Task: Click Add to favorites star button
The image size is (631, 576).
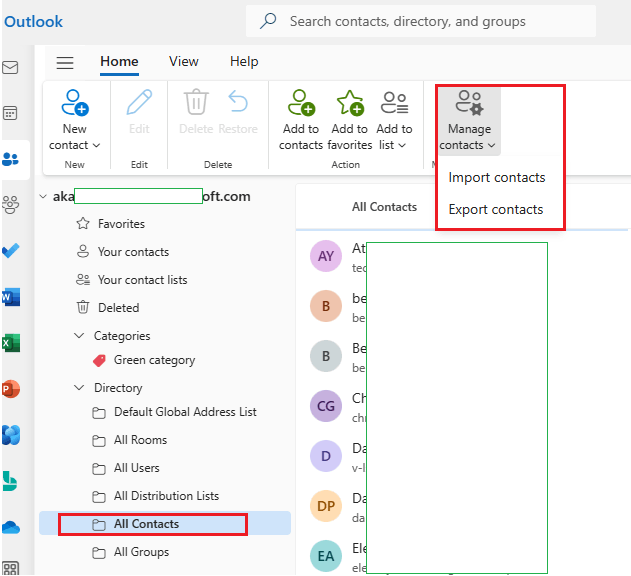Action: coord(350,120)
